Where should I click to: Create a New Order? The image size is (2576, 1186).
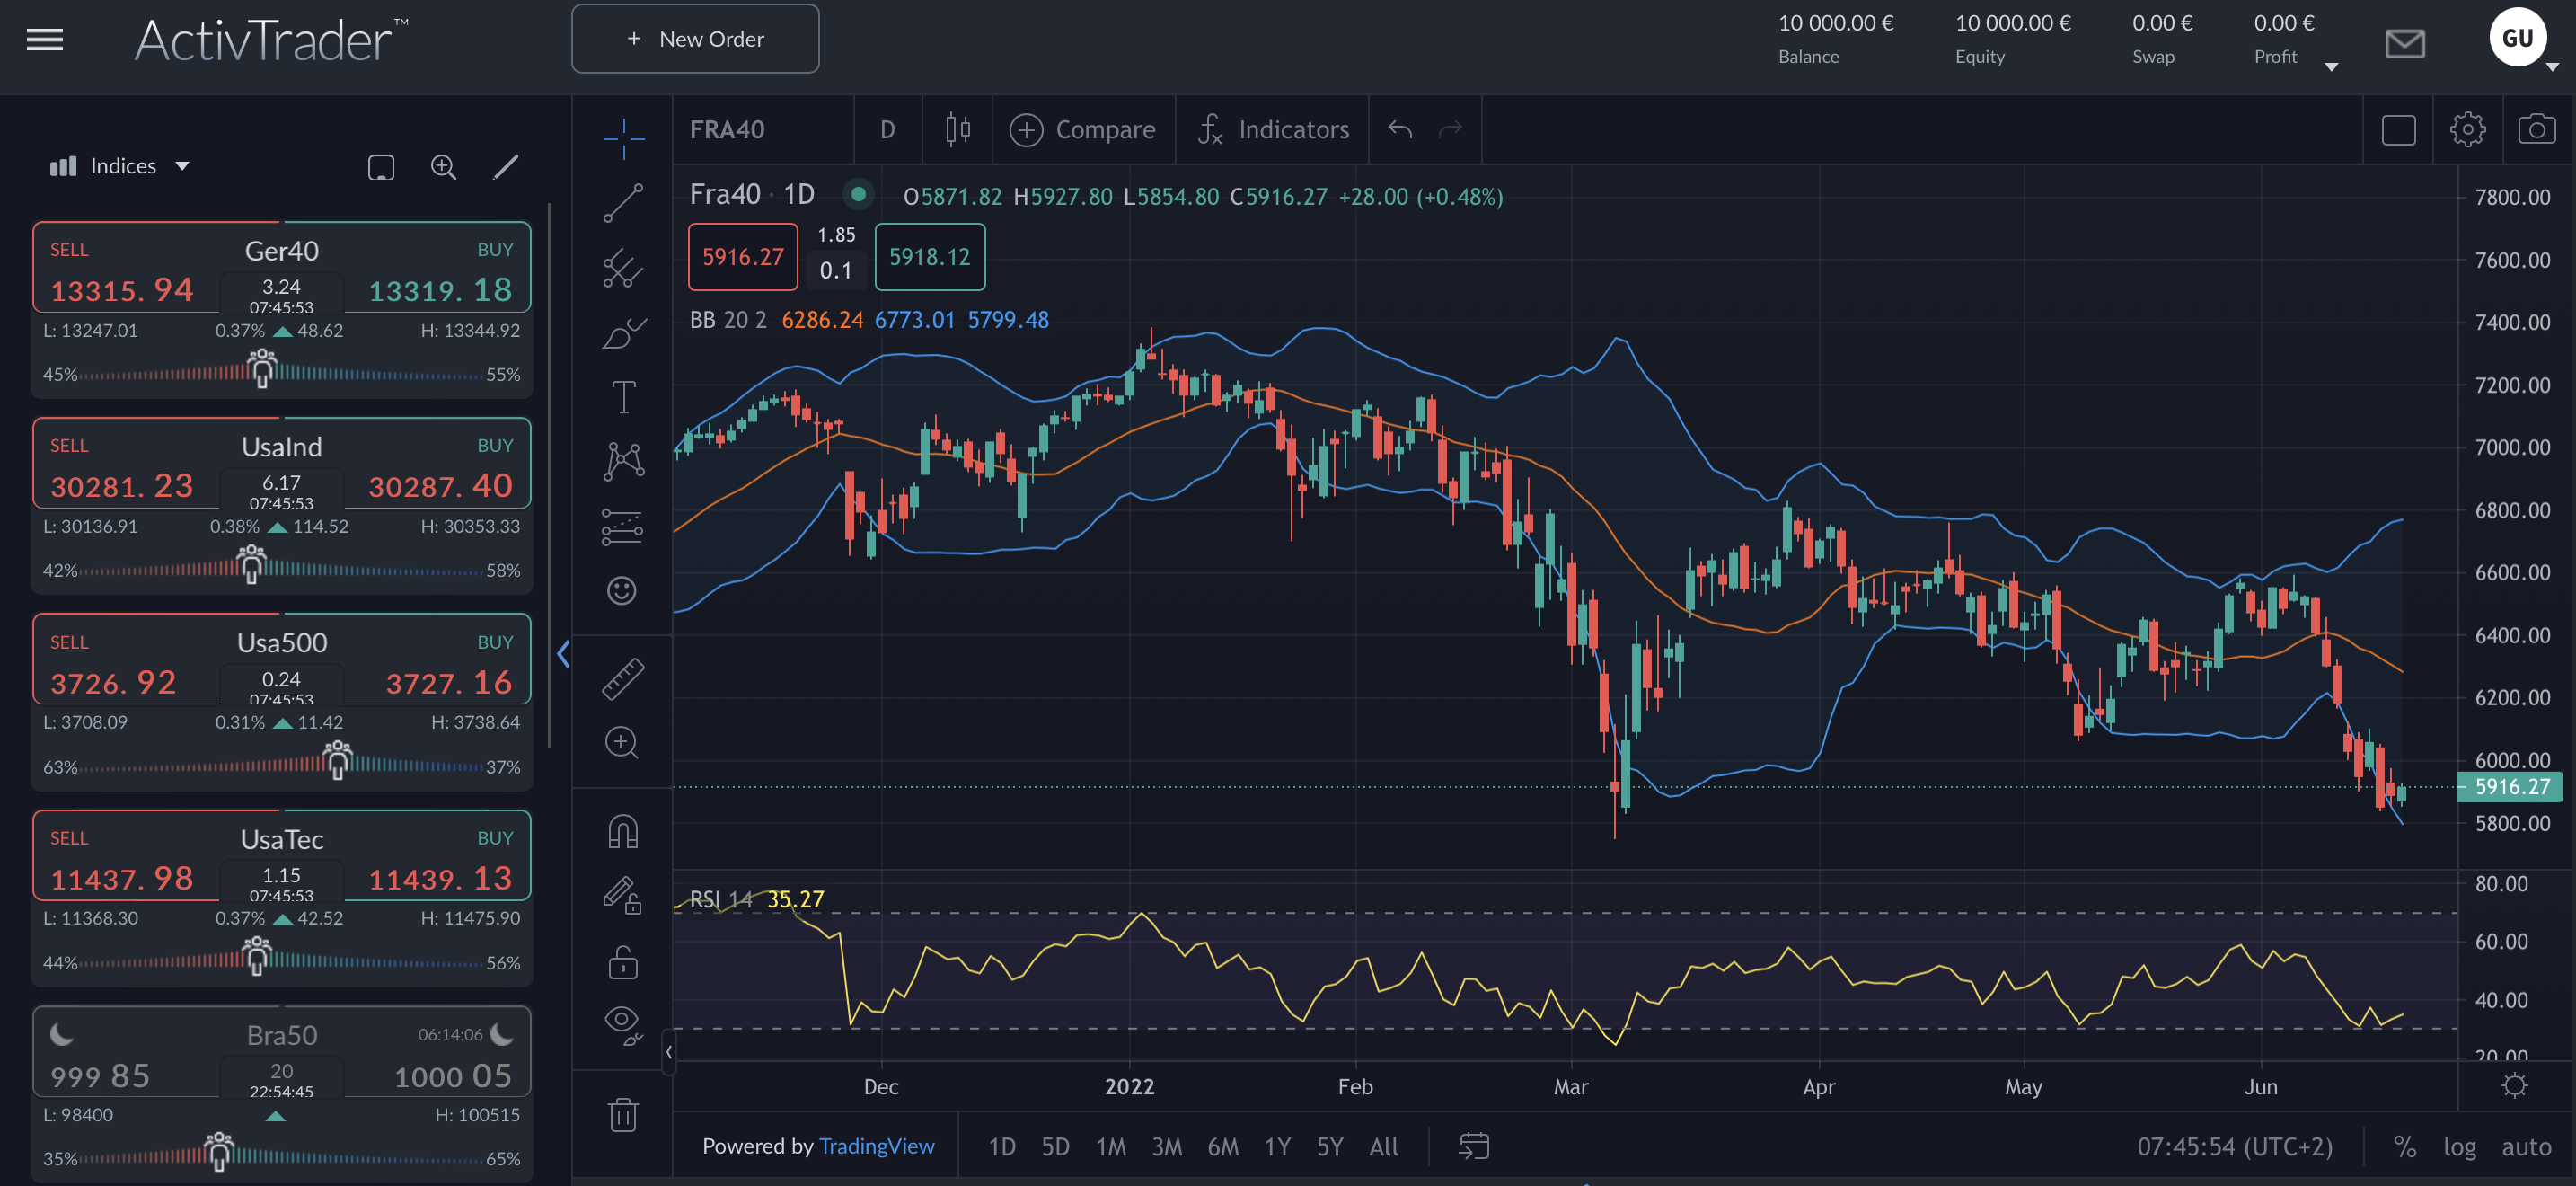point(695,39)
